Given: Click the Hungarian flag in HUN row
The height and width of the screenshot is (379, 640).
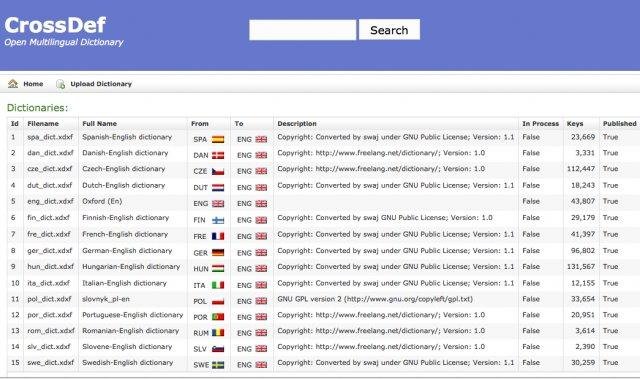Looking at the screenshot, I should [218, 268].
